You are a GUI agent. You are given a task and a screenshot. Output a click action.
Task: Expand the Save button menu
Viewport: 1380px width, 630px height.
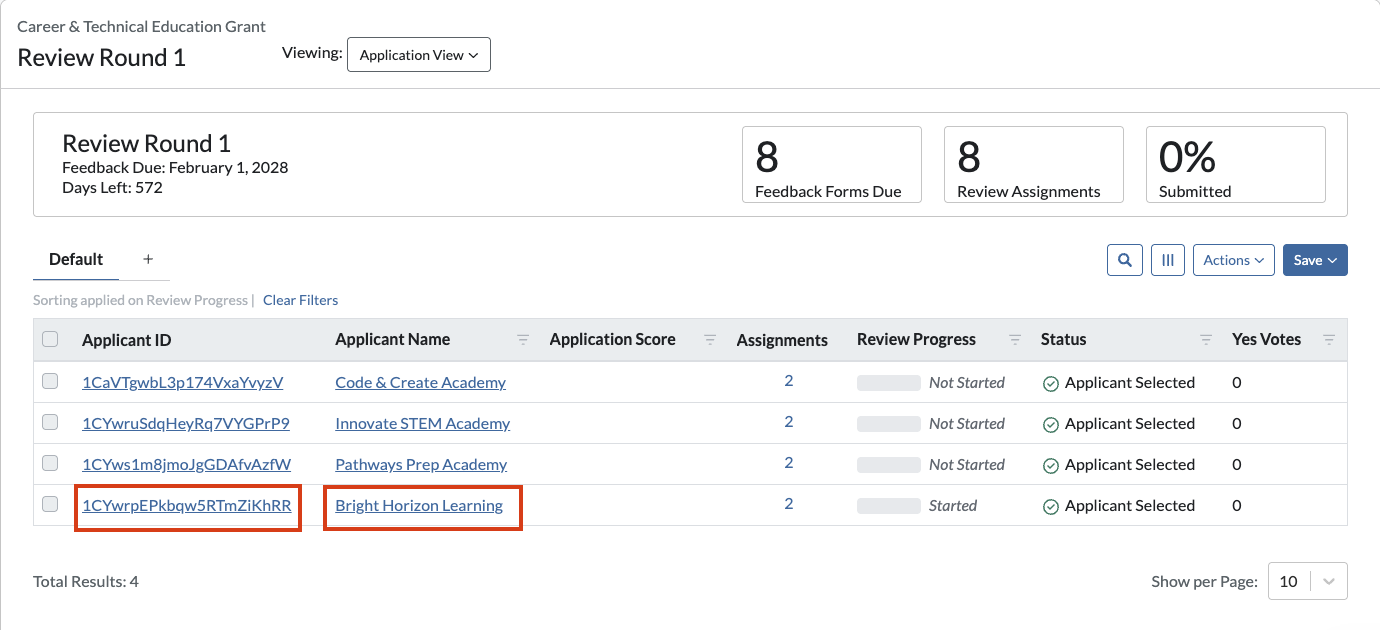(1316, 260)
